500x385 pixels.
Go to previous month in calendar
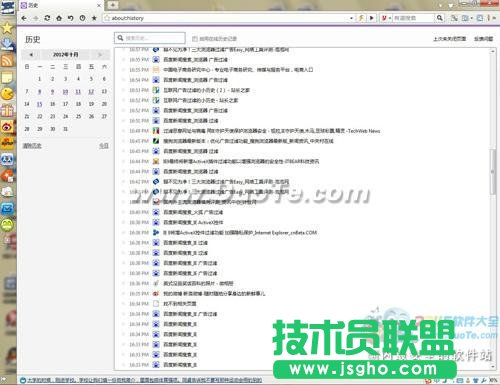31,54
